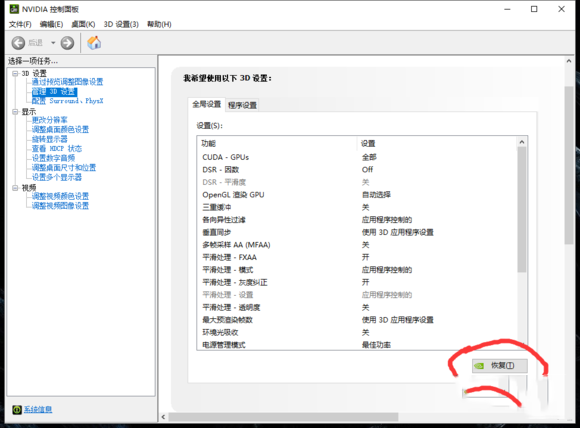
Task: Select 通过预览调整图像设置 in the tree
Action: pos(67,82)
